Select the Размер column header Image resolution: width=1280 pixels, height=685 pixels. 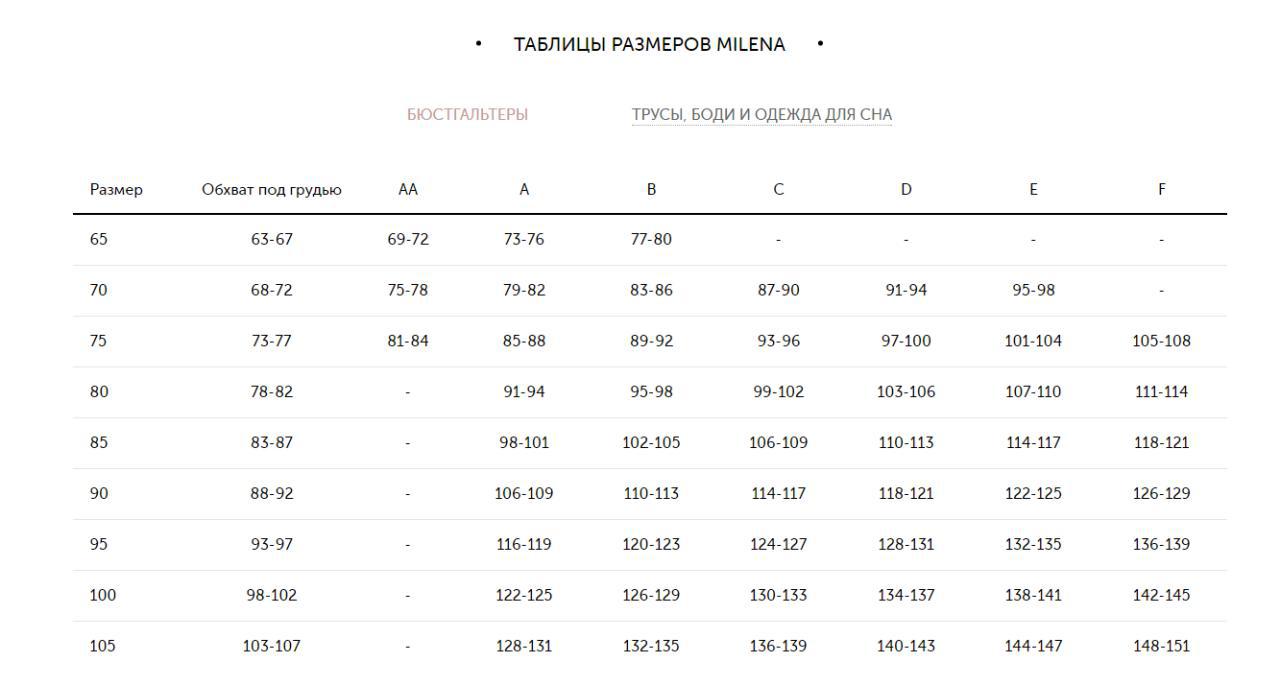(116, 189)
